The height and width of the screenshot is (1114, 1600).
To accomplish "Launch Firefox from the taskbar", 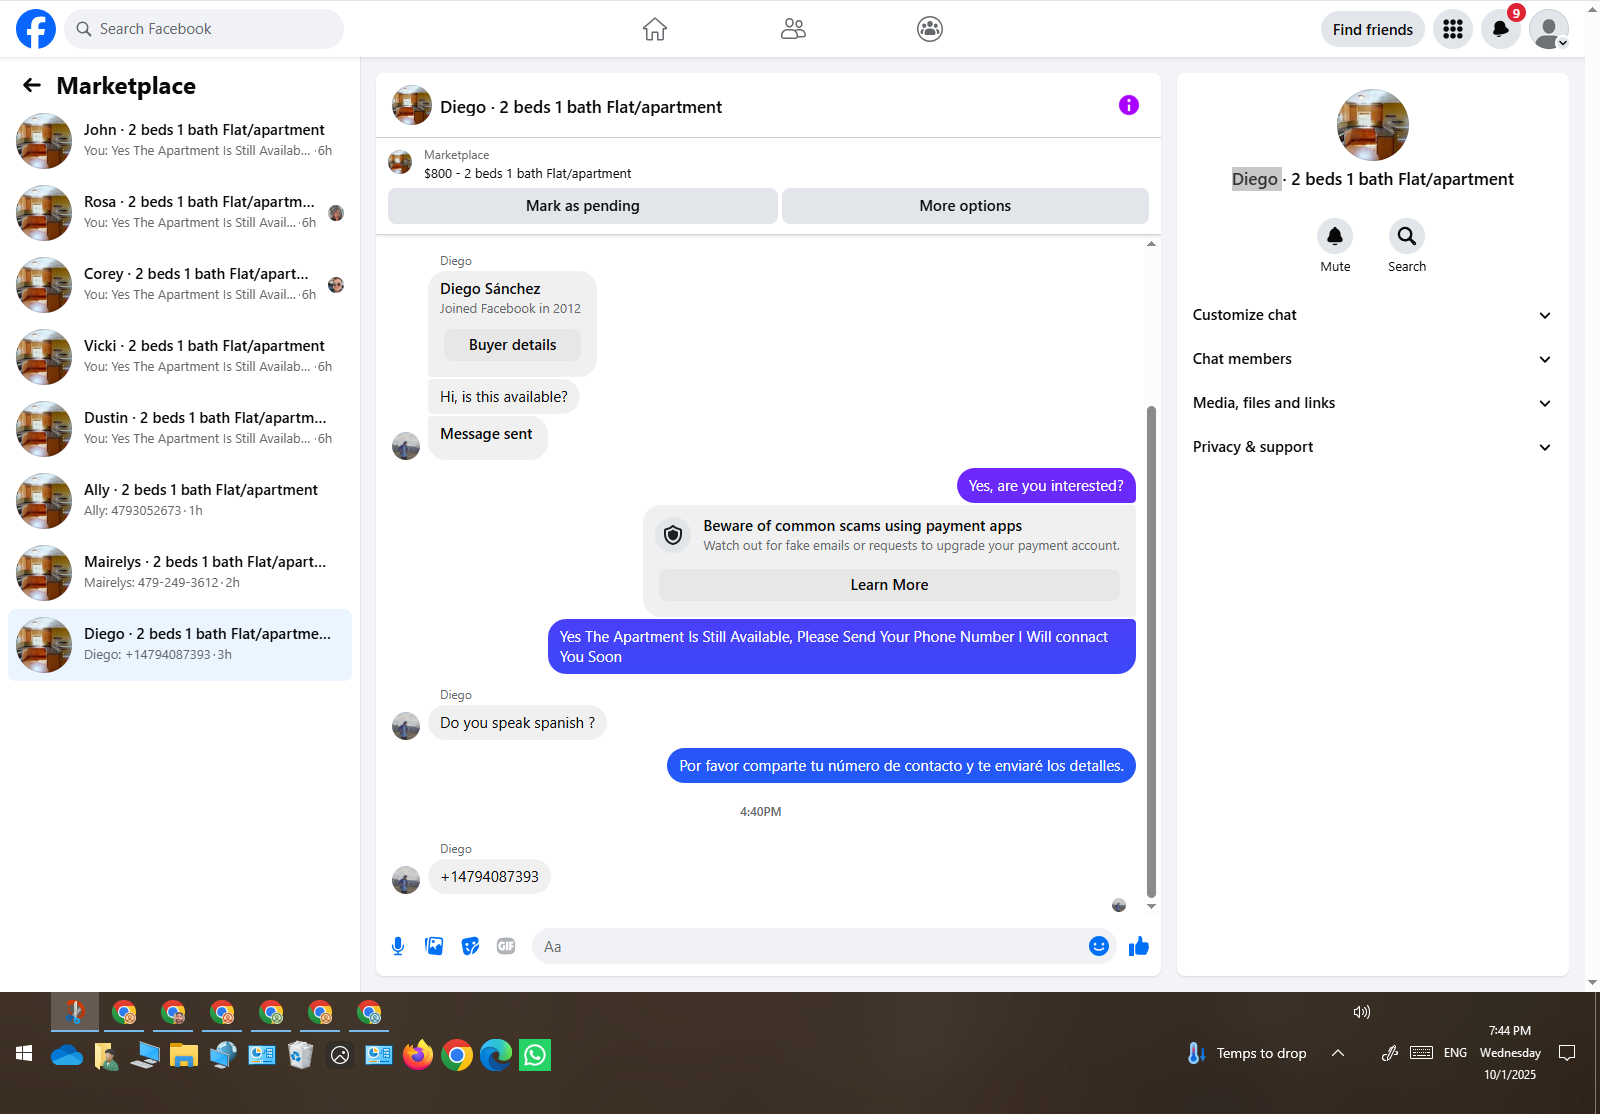I will pos(418,1055).
